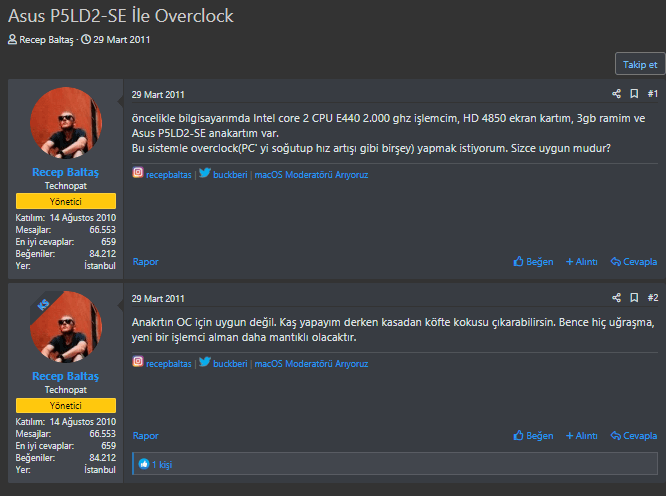This screenshot has height=496, width=666.
Task: Quote post #1 with Alıntı
Action: coord(581,262)
